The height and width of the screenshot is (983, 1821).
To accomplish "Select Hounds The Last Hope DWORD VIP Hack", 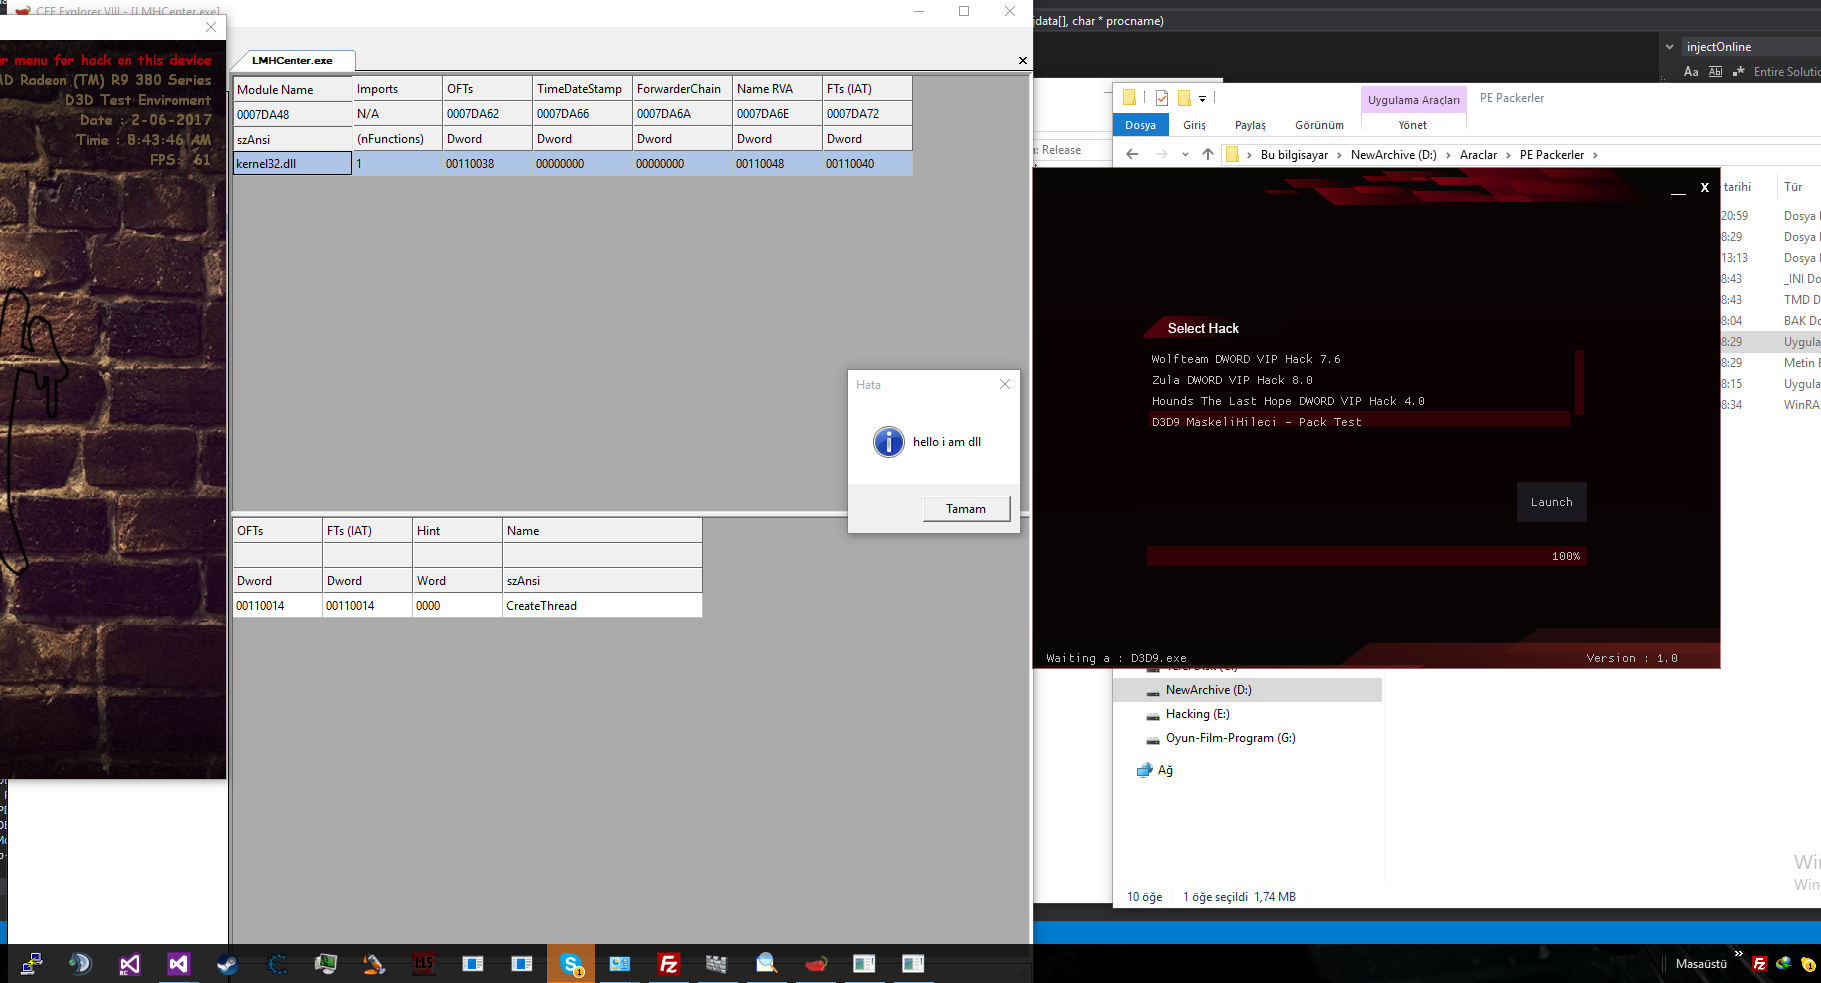I will point(1287,401).
